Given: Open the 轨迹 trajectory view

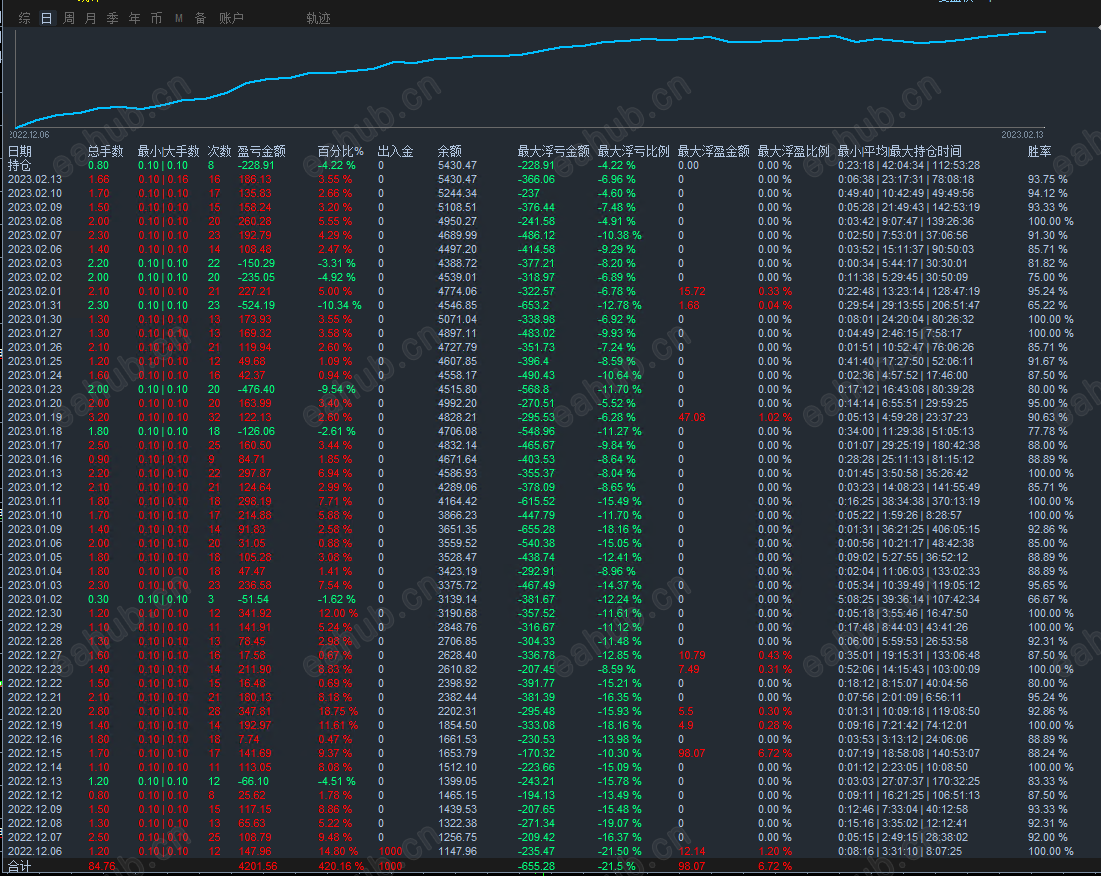Looking at the screenshot, I should pyautogui.click(x=318, y=18).
